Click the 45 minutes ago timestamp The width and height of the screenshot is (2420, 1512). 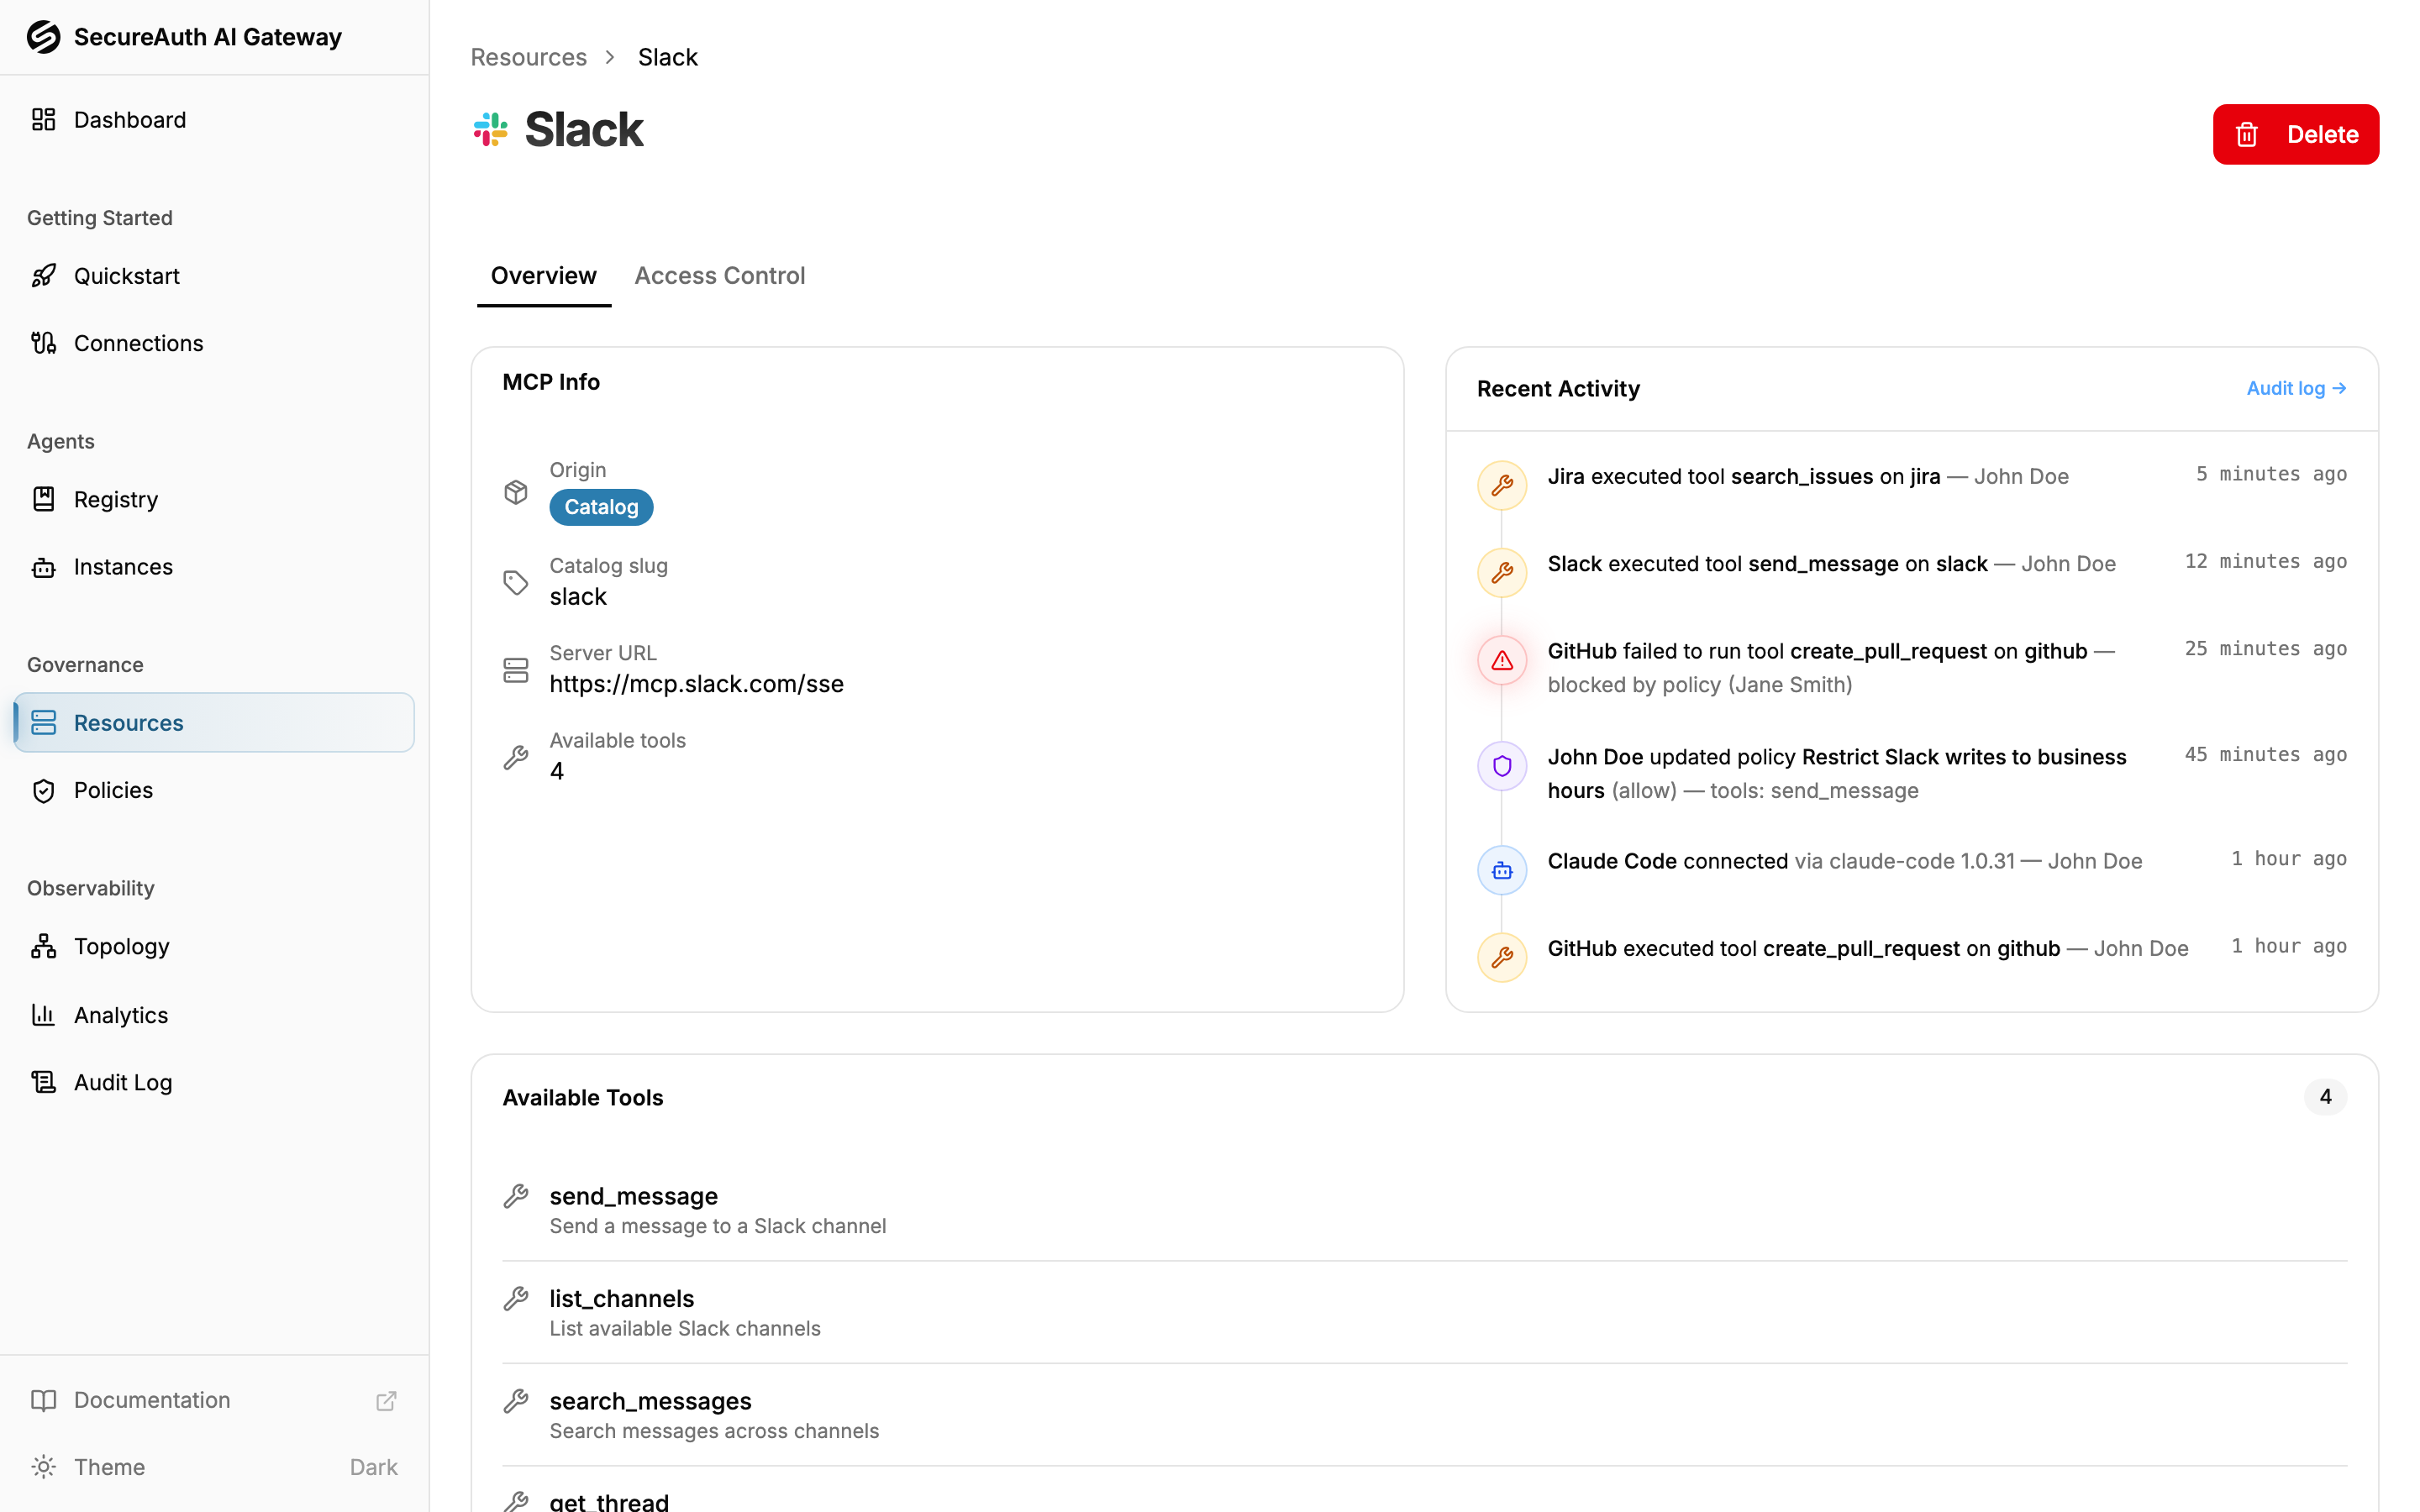(2265, 755)
